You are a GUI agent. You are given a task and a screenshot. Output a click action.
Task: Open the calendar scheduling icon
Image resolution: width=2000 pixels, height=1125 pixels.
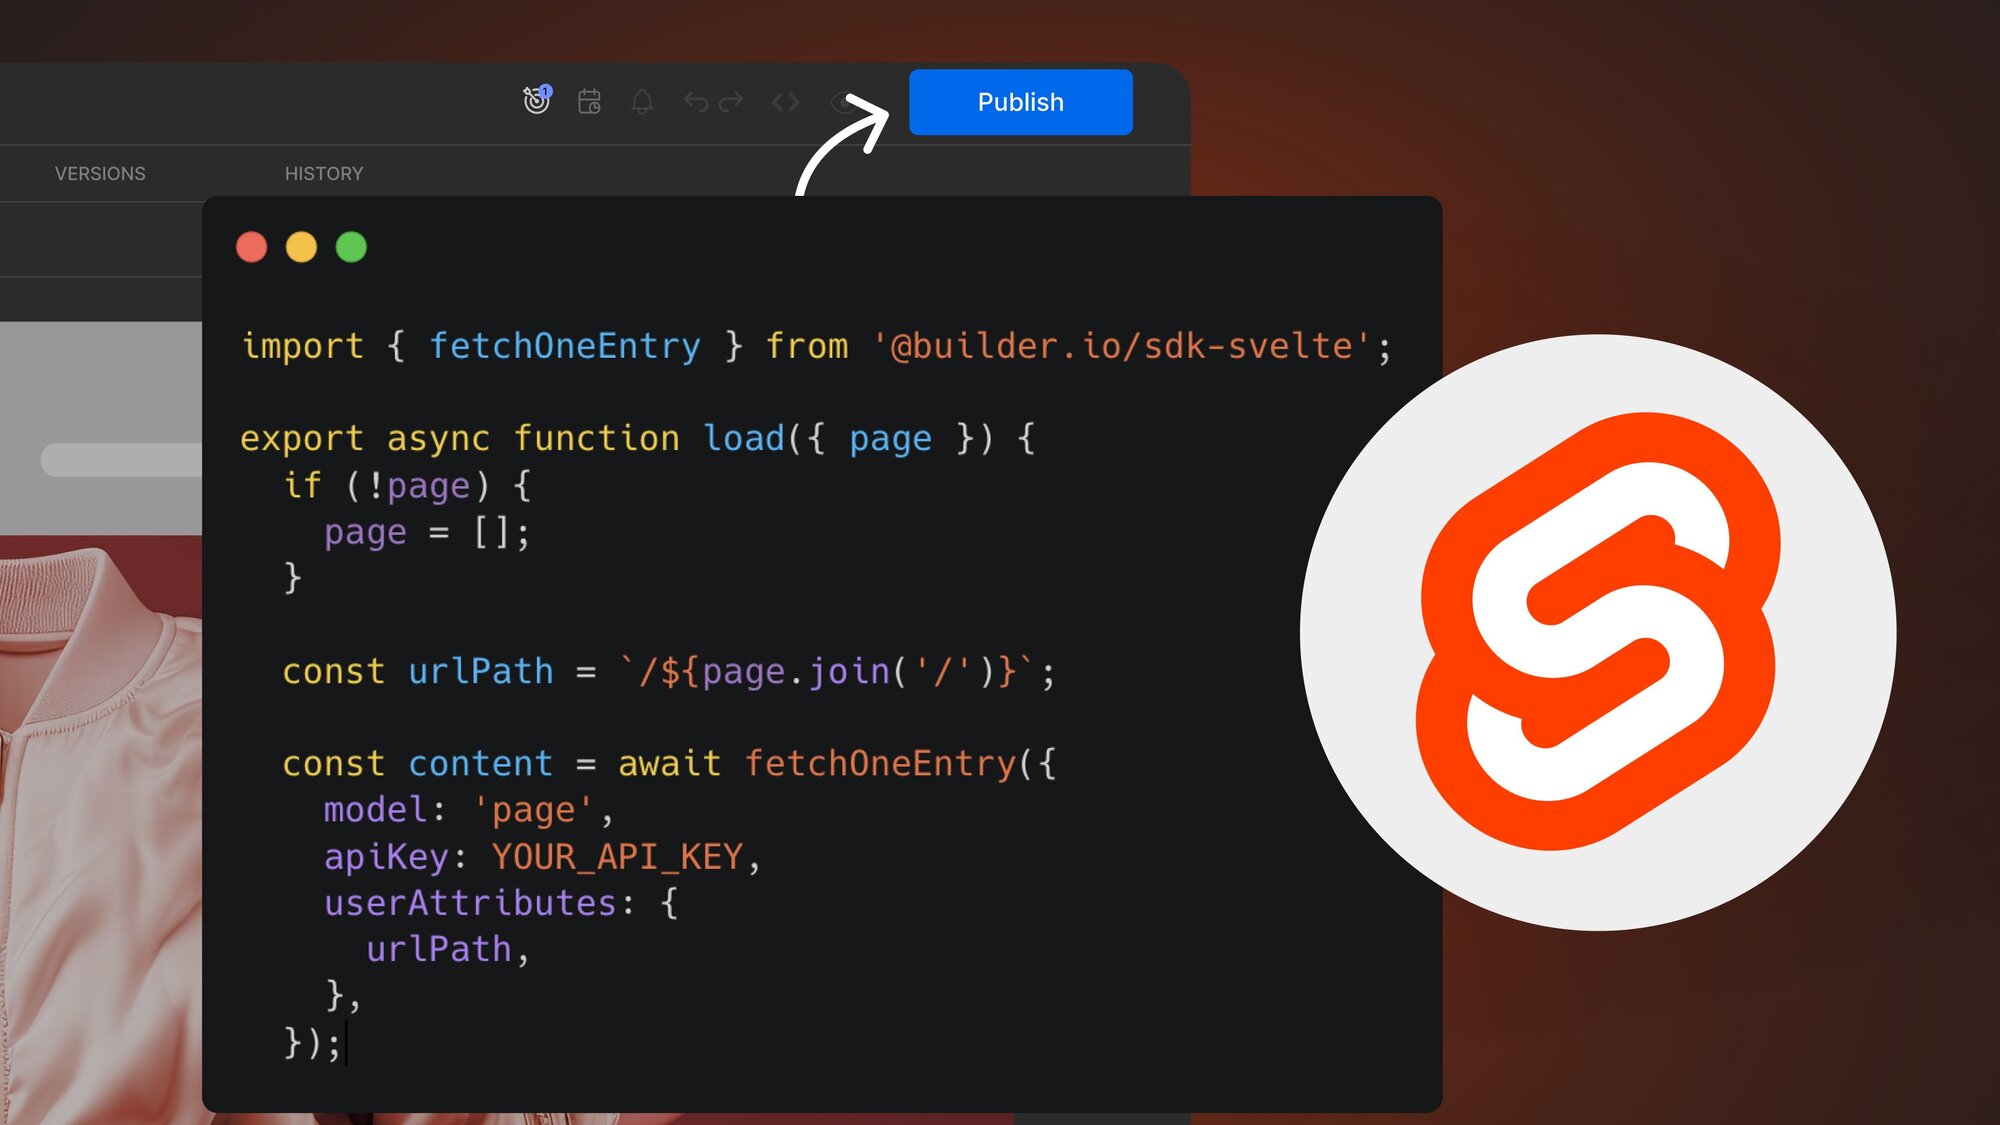point(590,101)
